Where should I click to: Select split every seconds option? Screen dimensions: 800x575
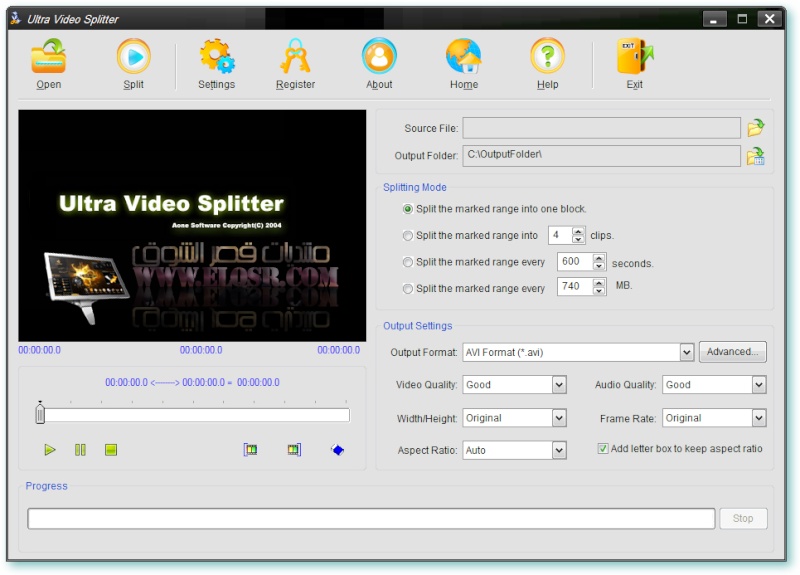click(x=408, y=262)
